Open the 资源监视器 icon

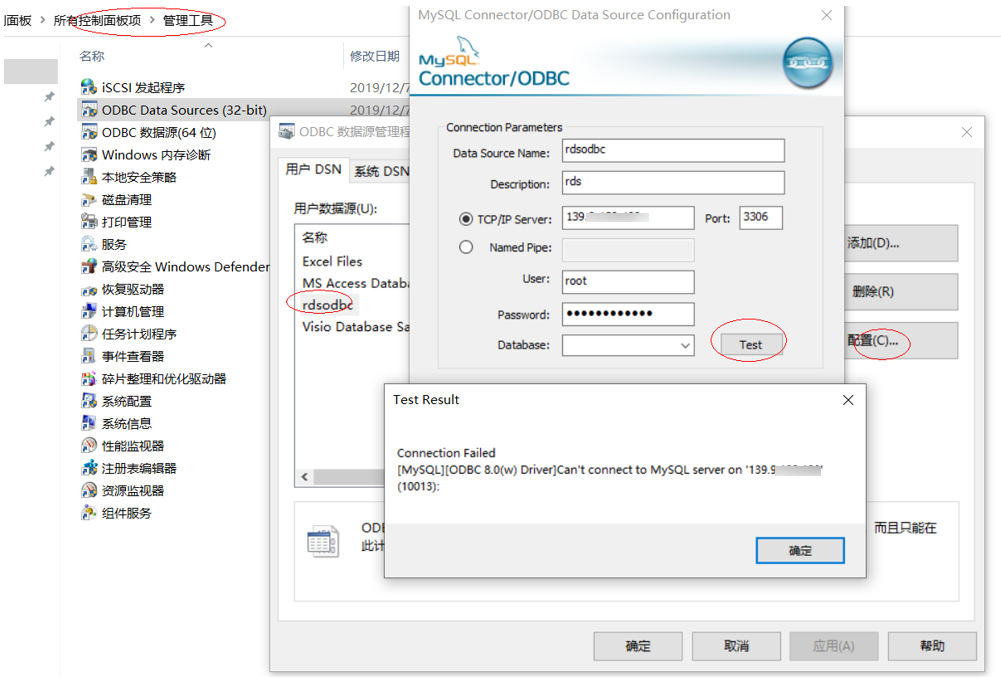click(89, 490)
